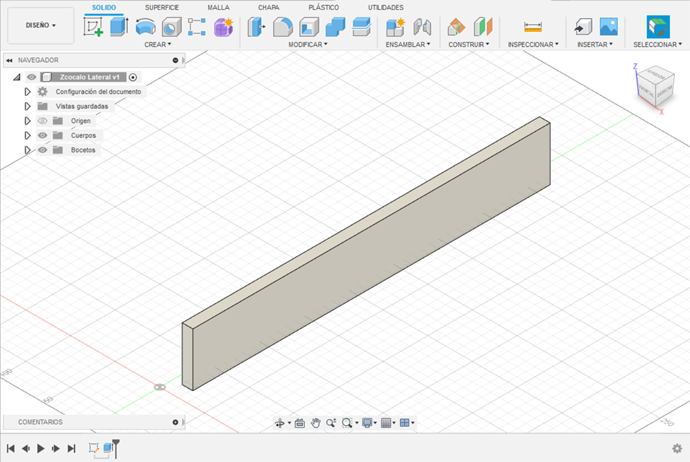
Task: Select the Extrude tool
Action: 119,27
